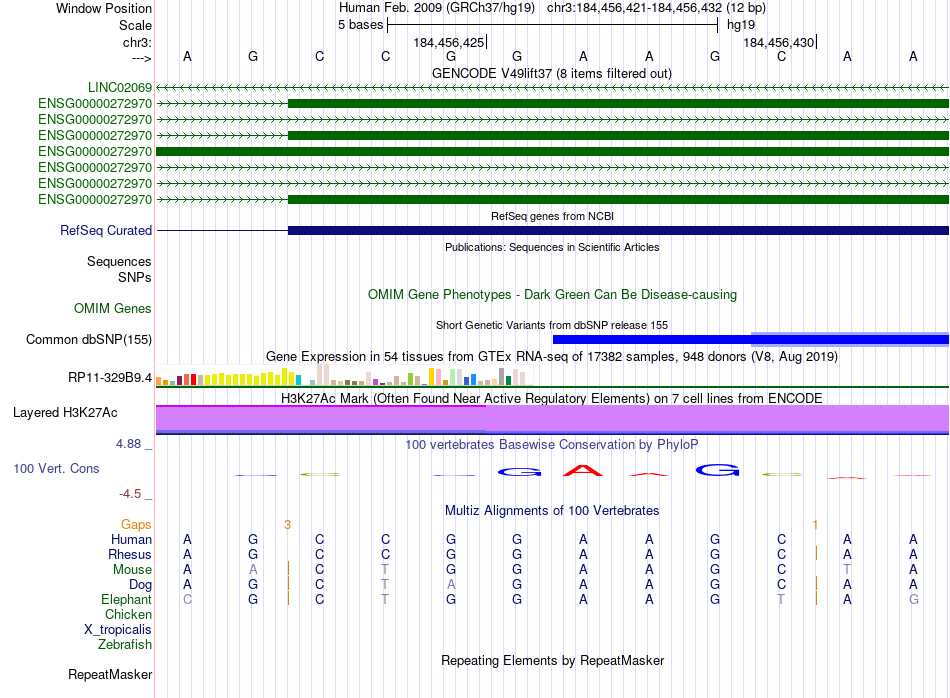The height and width of the screenshot is (698, 950).
Task: Click the Elephant row's faded G base
Action: pos(913,599)
